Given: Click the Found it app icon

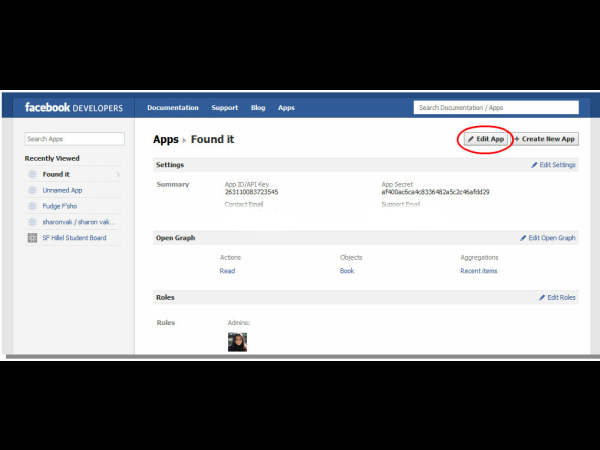Looking at the screenshot, I should coord(33,174).
